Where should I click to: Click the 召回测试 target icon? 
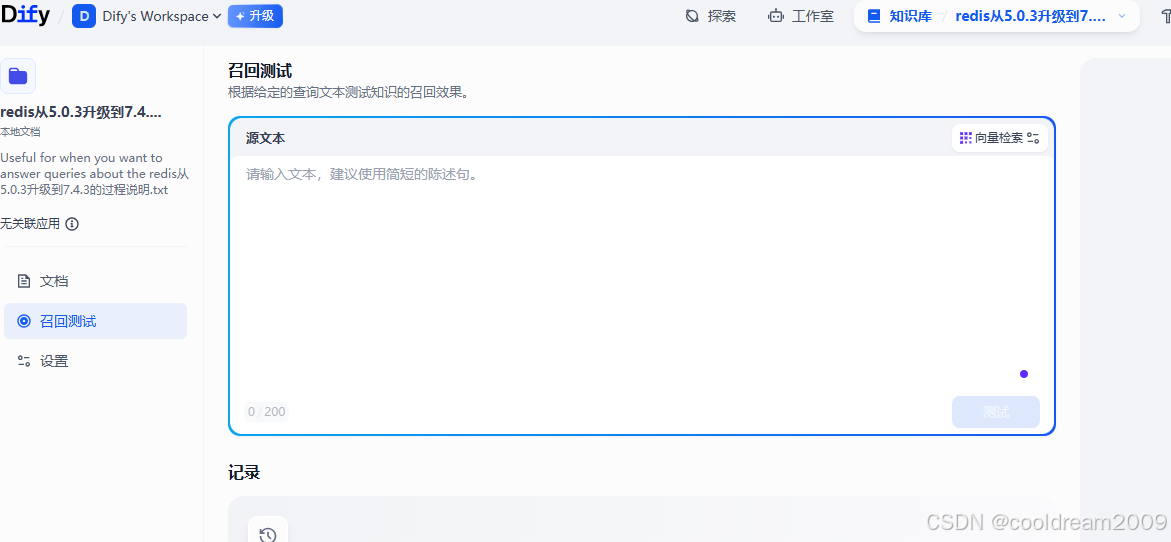pyautogui.click(x=24, y=321)
